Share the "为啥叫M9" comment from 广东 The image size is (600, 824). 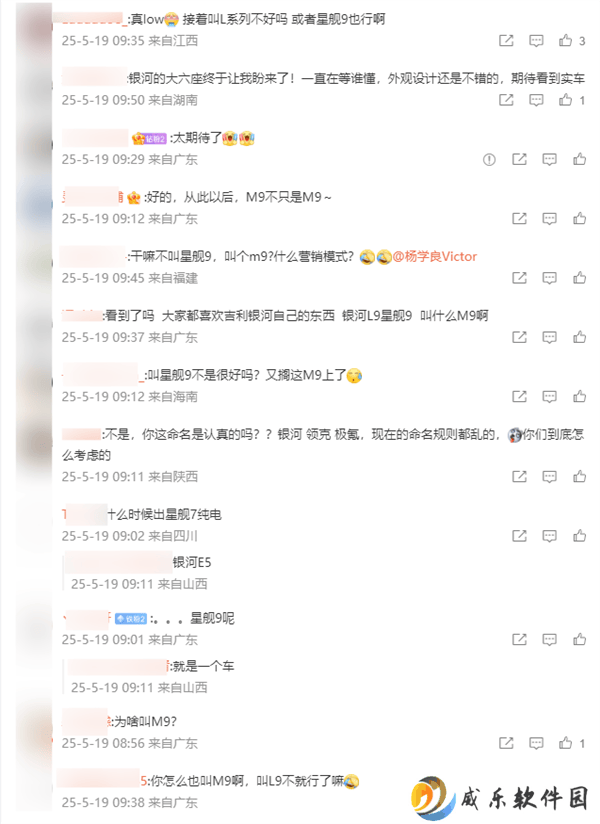pos(506,743)
